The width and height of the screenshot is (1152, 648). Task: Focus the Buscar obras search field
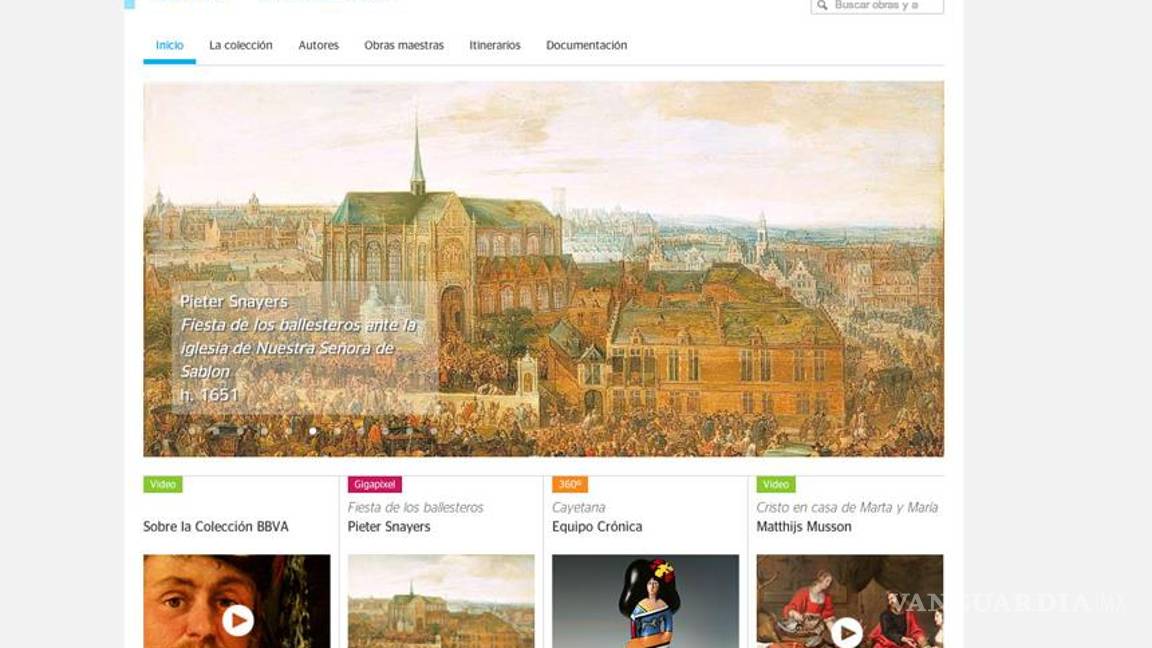tap(877, 6)
